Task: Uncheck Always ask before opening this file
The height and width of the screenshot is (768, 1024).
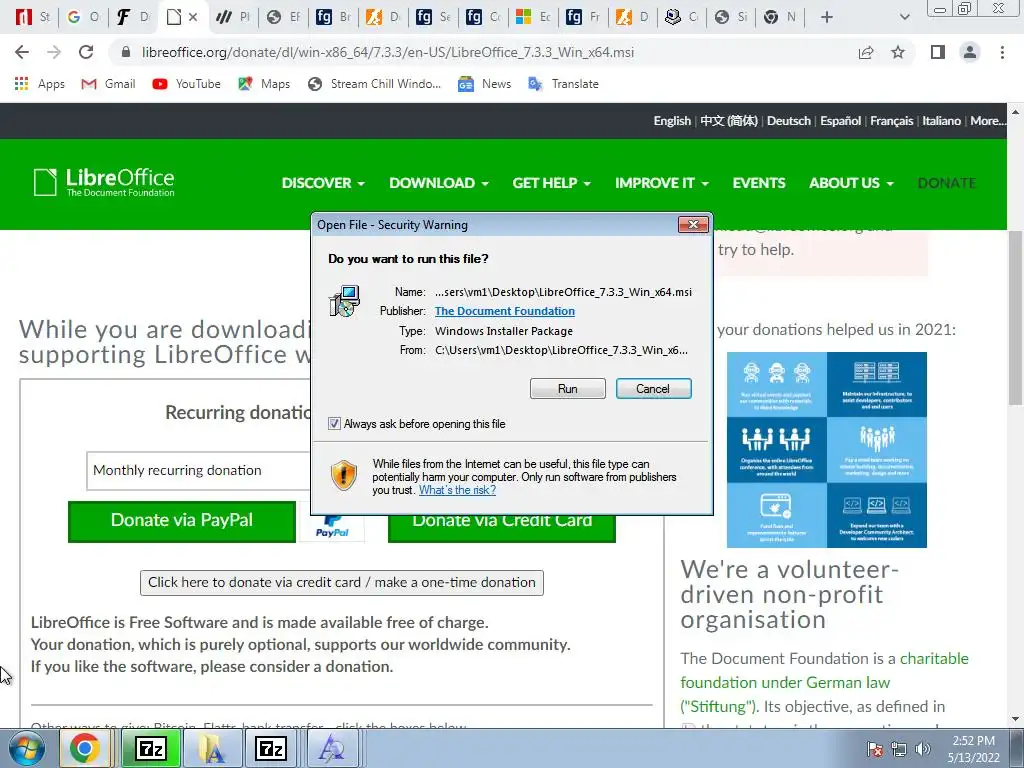Action: click(334, 424)
